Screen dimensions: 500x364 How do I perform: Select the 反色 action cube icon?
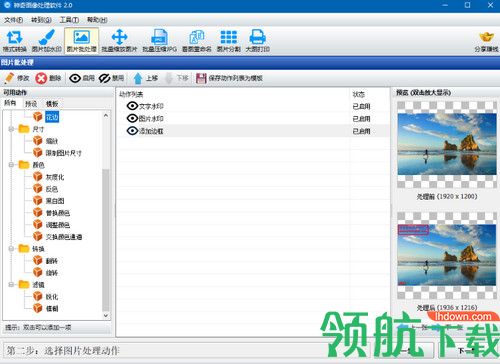[x=38, y=189]
